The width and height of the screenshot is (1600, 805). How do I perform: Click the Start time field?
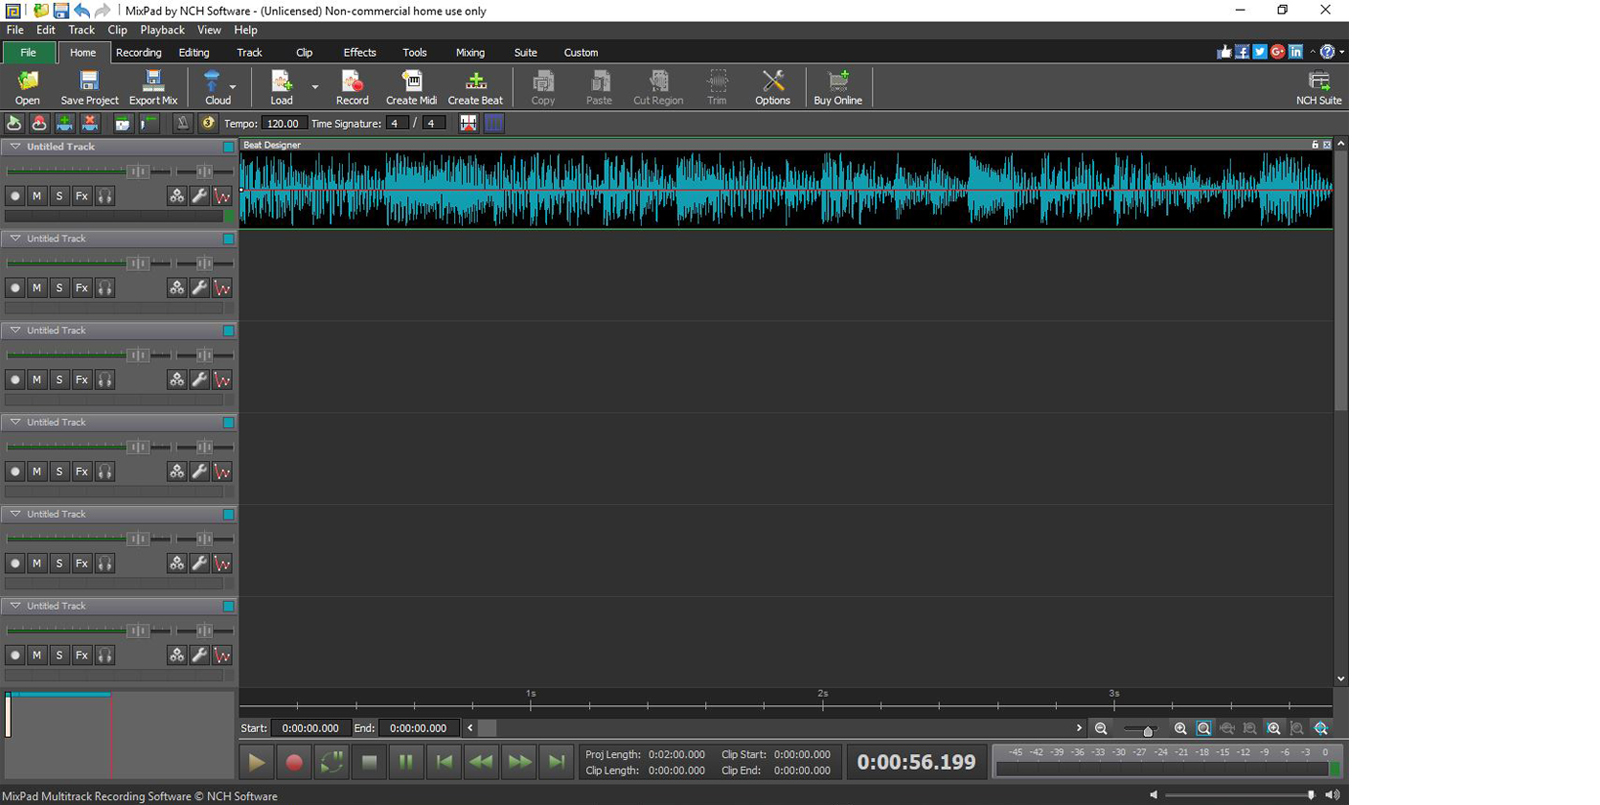310,728
